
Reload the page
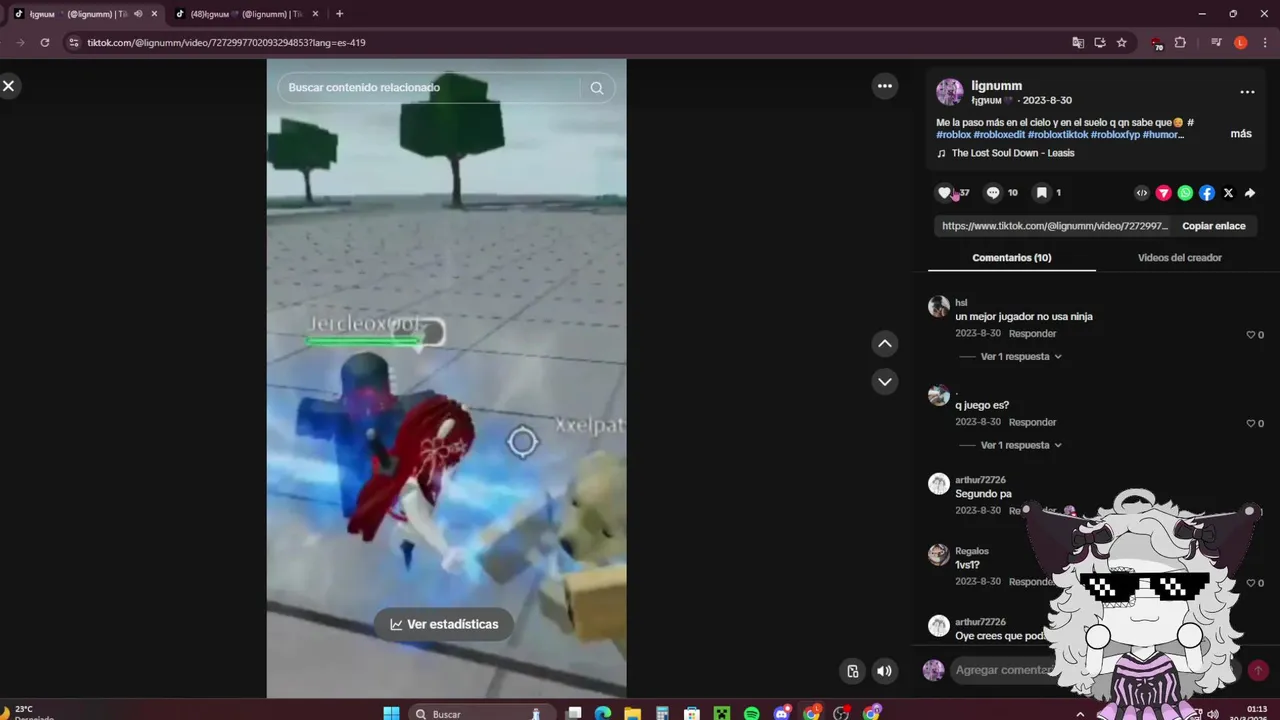point(45,43)
